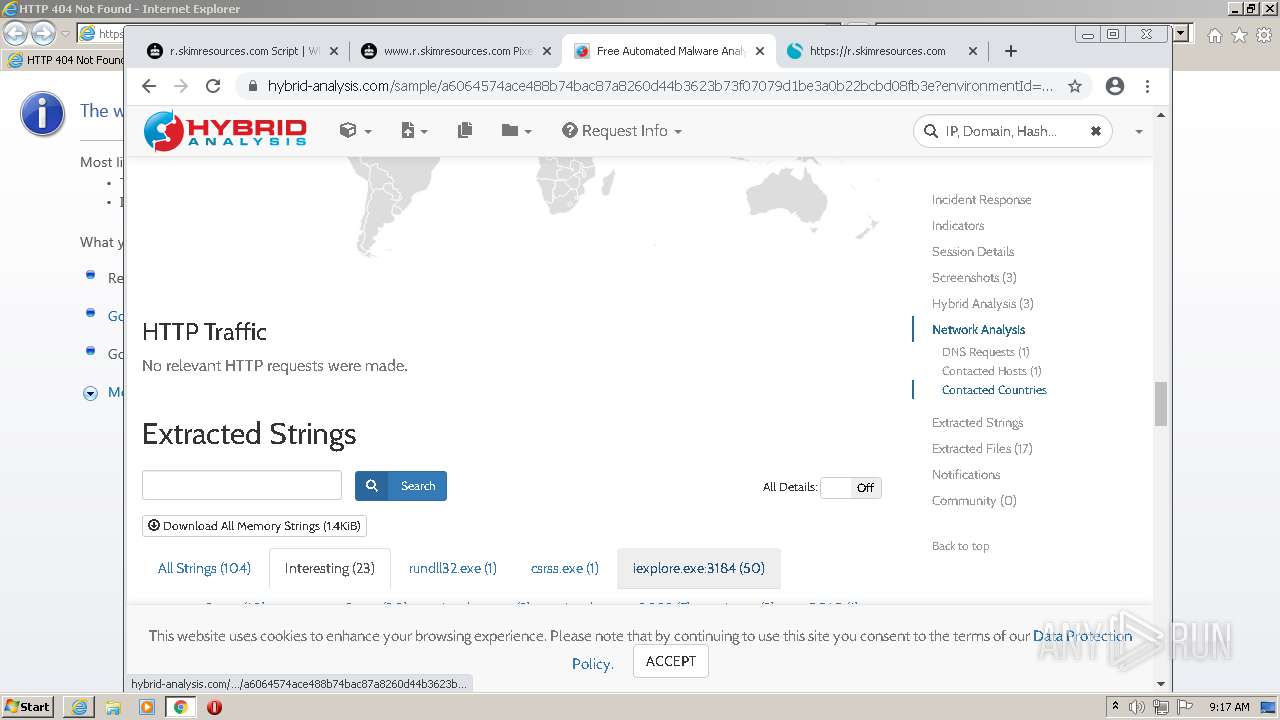Open the Data Protection Policy link
The image size is (1280, 720).
tap(1082, 636)
